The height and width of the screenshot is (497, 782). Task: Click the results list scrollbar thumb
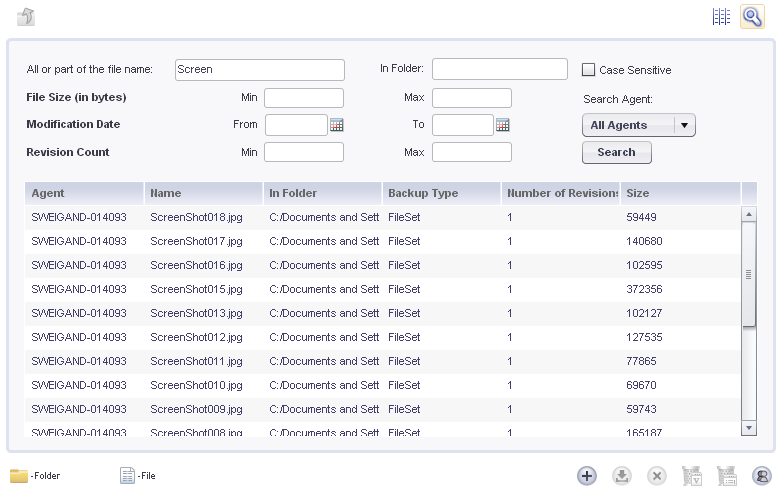(x=749, y=275)
